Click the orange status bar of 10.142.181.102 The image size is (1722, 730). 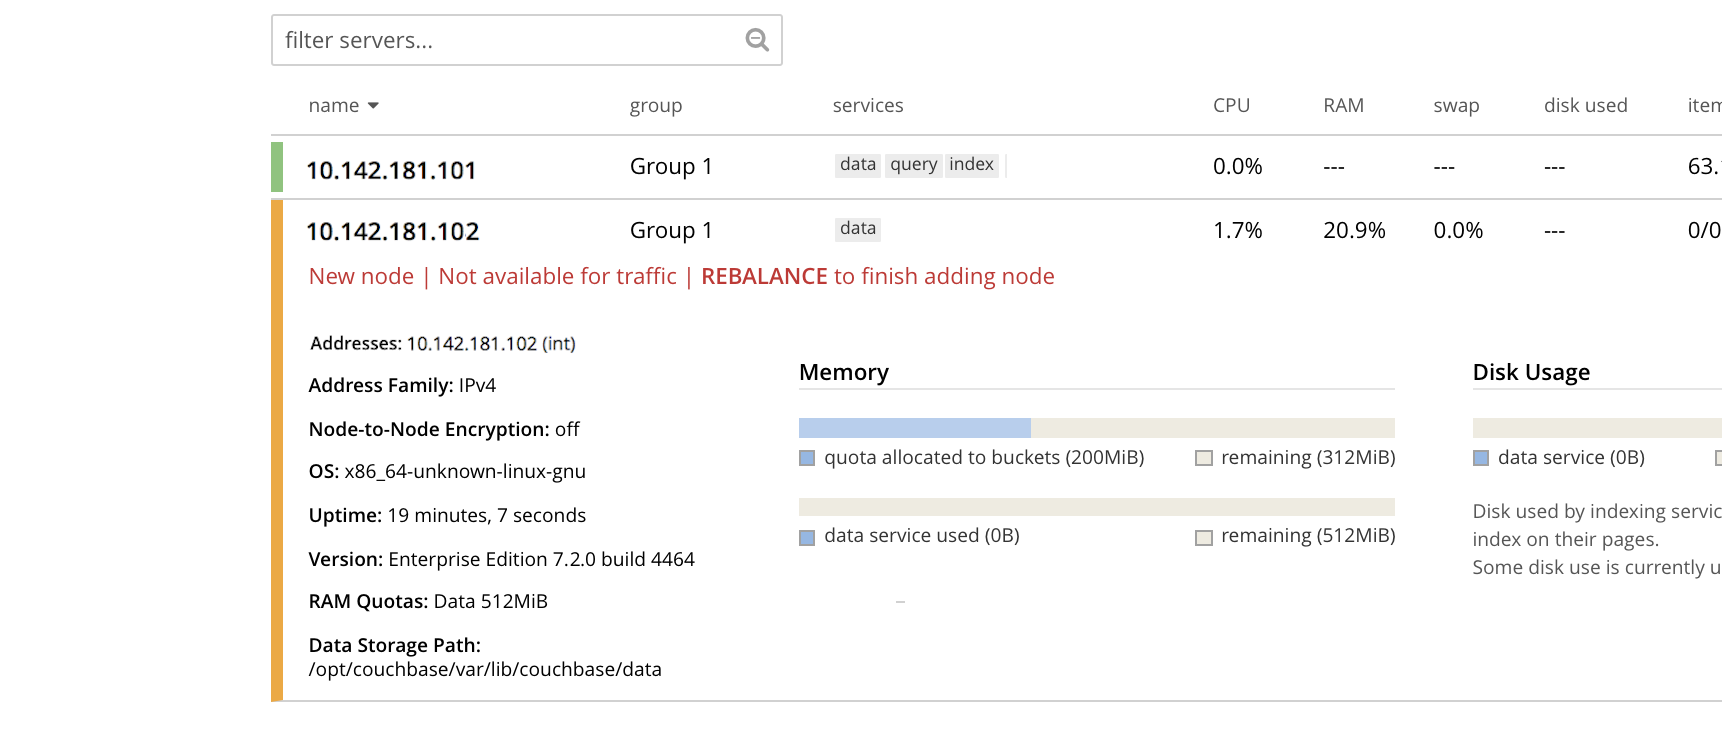pyautogui.click(x=277, y=450)
